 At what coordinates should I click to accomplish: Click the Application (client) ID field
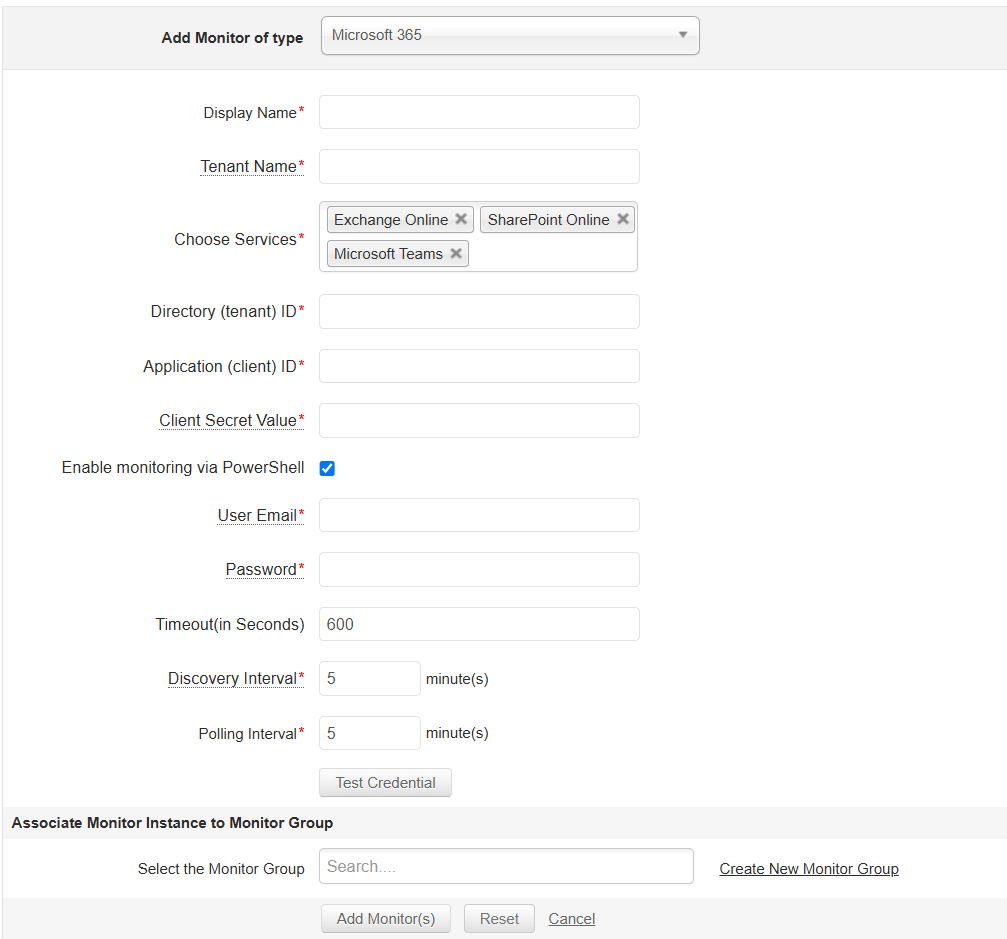tap(479, 366)
